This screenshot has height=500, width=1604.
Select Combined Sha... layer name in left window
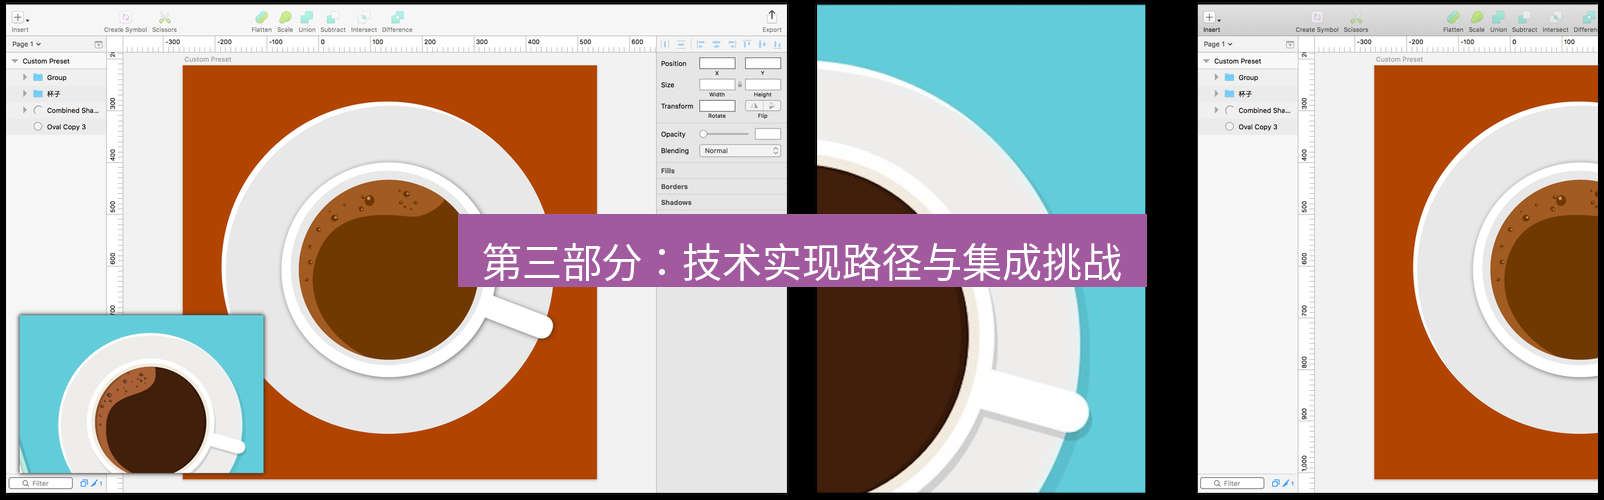[x=73, y=110]
